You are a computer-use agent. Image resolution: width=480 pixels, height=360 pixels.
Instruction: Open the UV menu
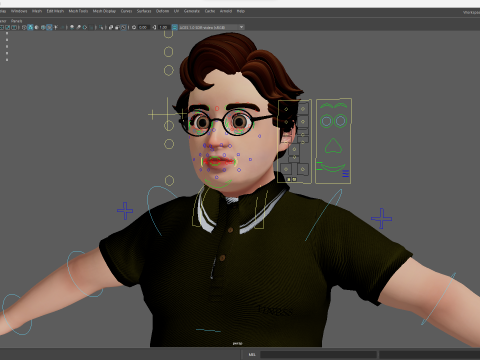click(x=176, y=11)
